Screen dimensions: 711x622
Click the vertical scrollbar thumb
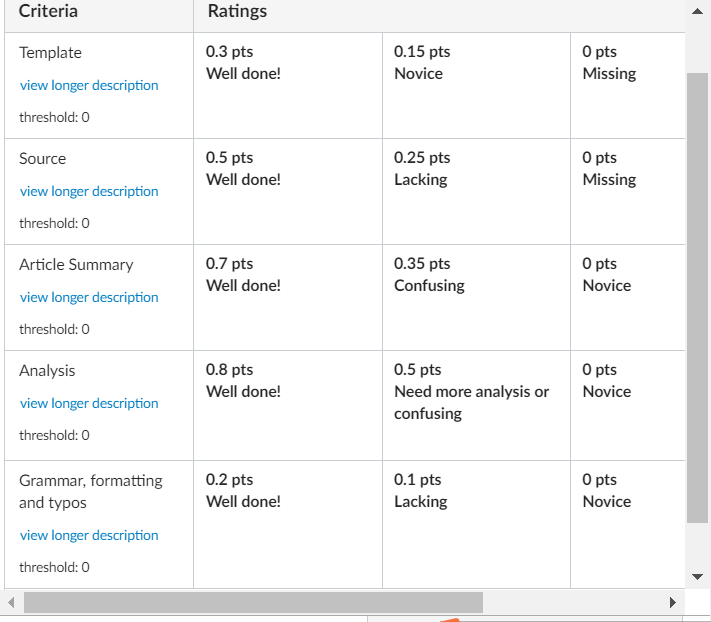click(x=697, y=298)
